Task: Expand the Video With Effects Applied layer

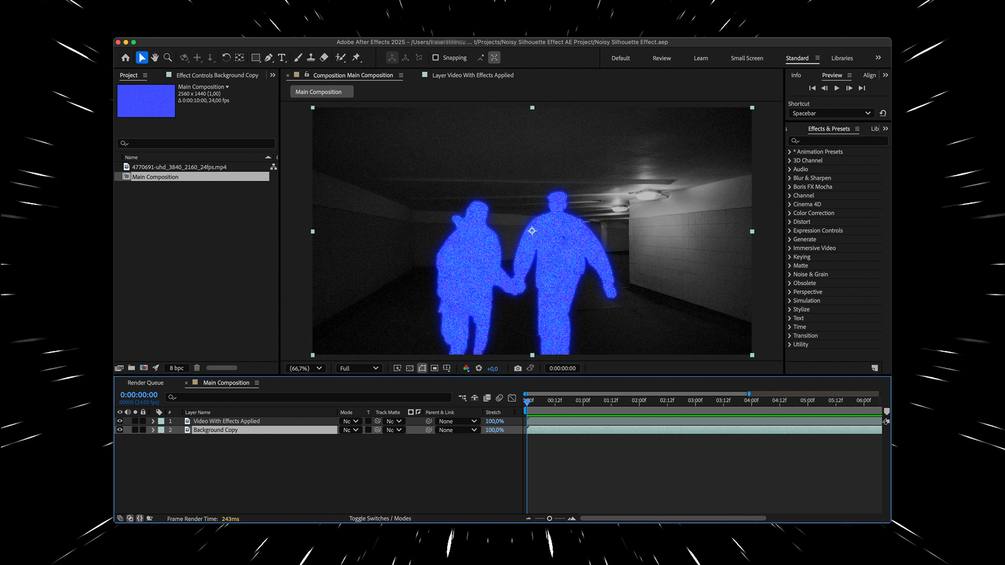Action: pyautogui.click(x=153, y=422)
